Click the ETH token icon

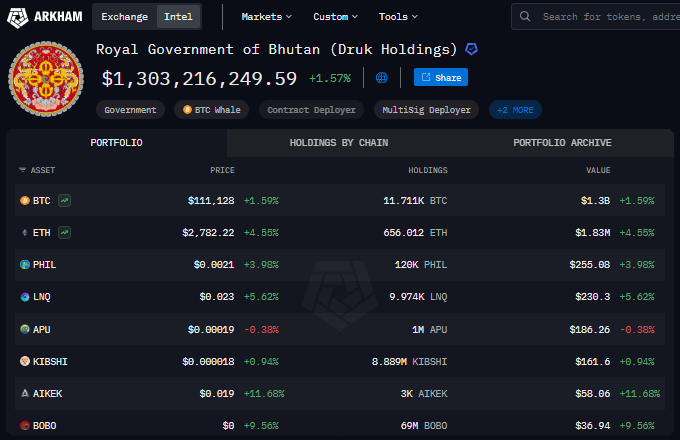[x=25, y=233]
